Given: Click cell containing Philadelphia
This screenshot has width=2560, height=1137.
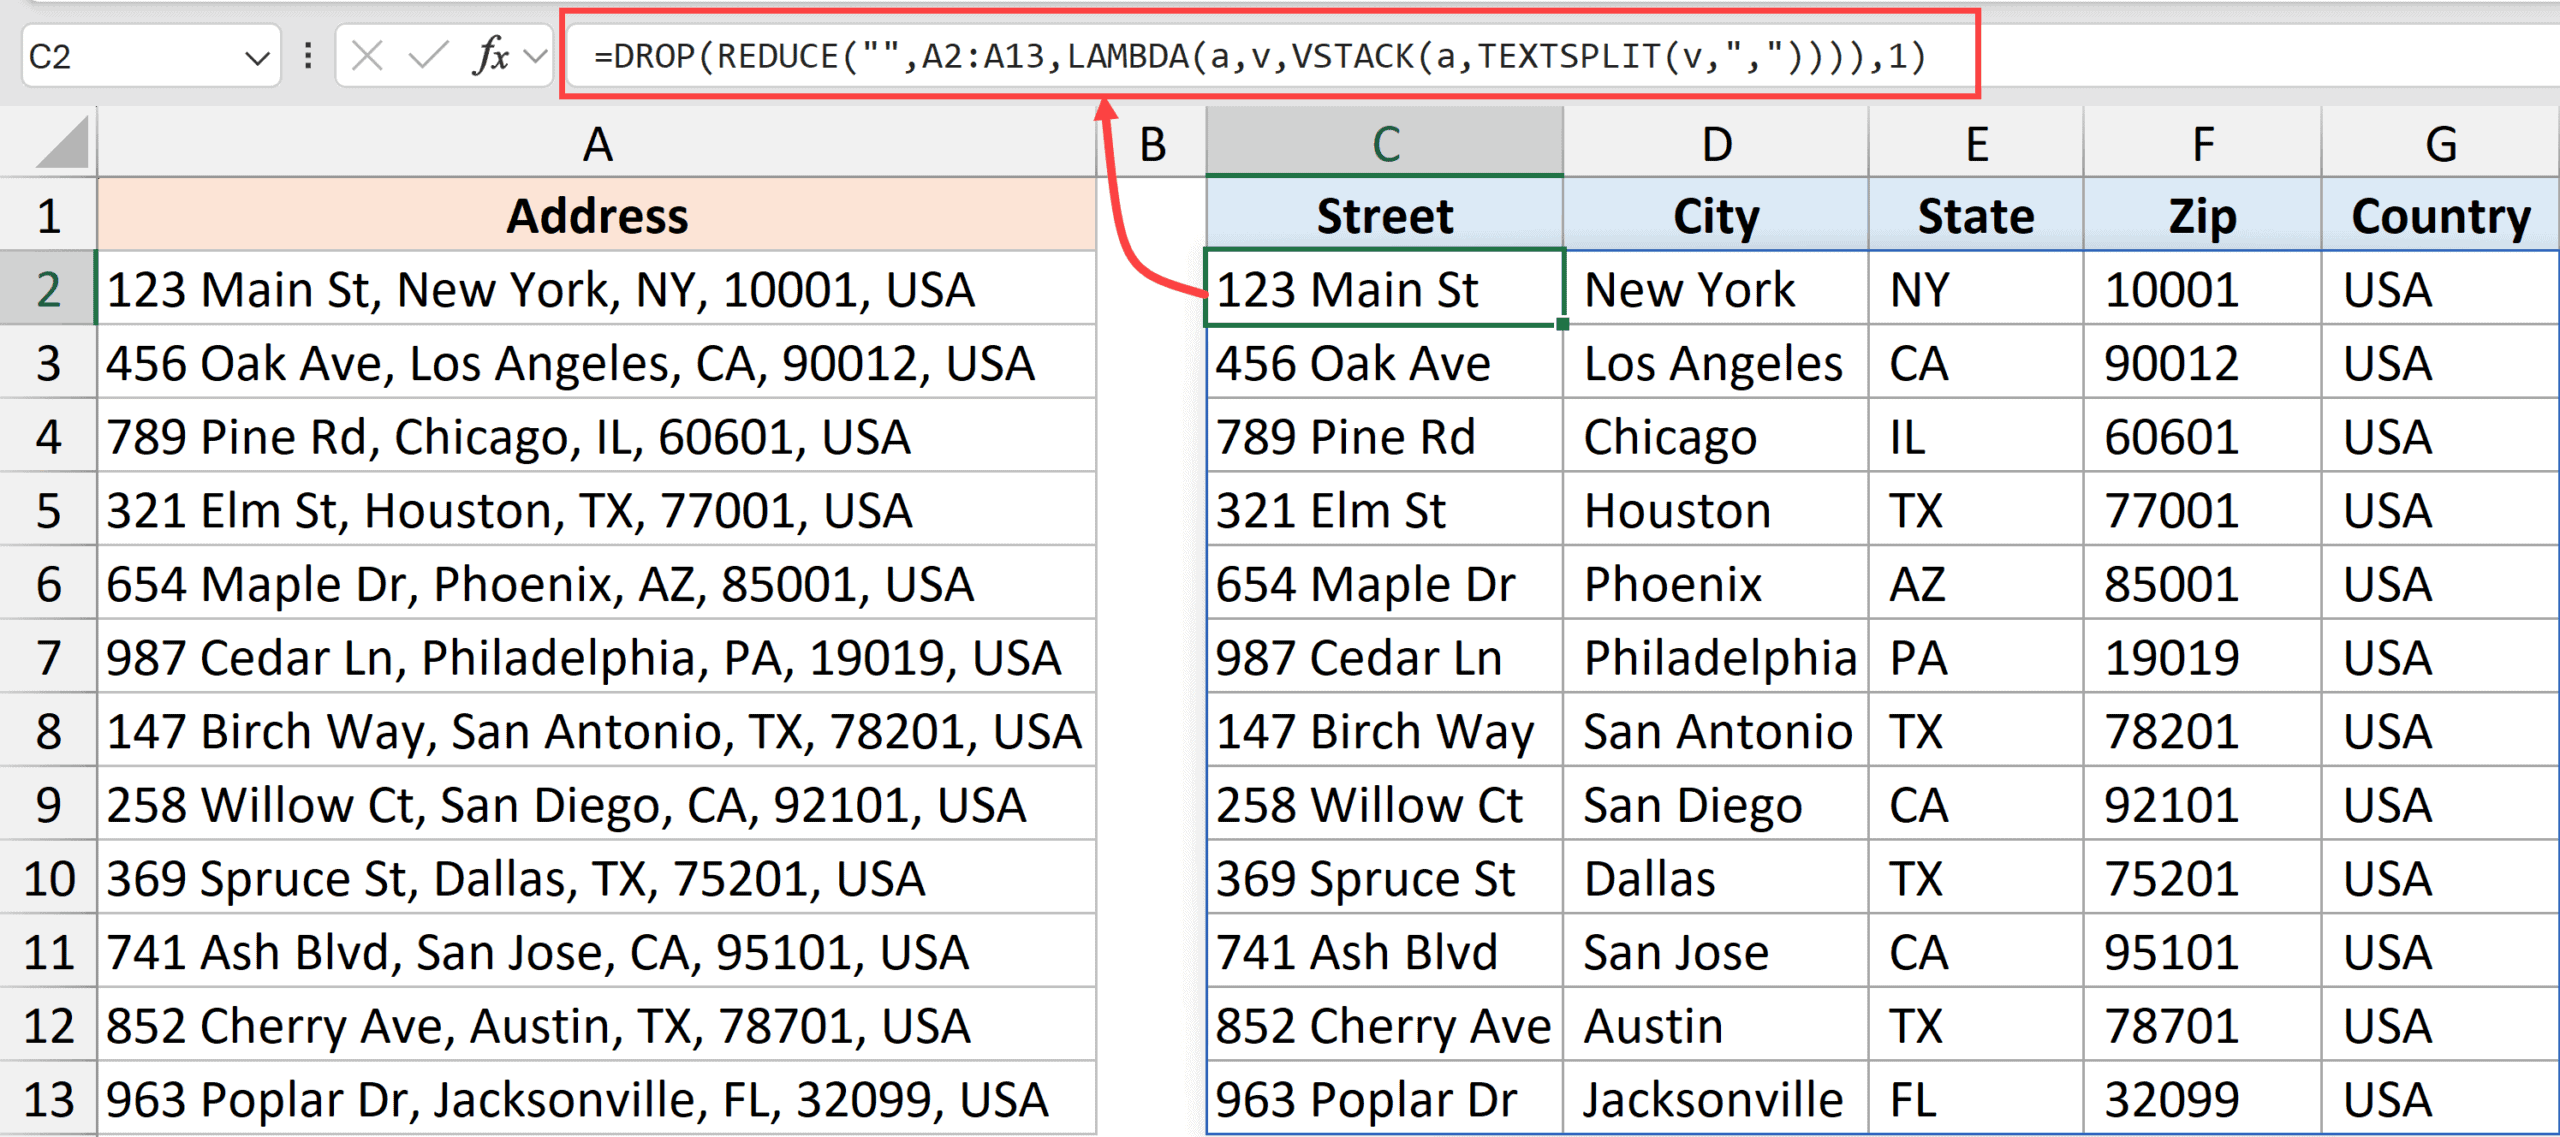Looking at the screenshot, I should tap(1715, 658).
